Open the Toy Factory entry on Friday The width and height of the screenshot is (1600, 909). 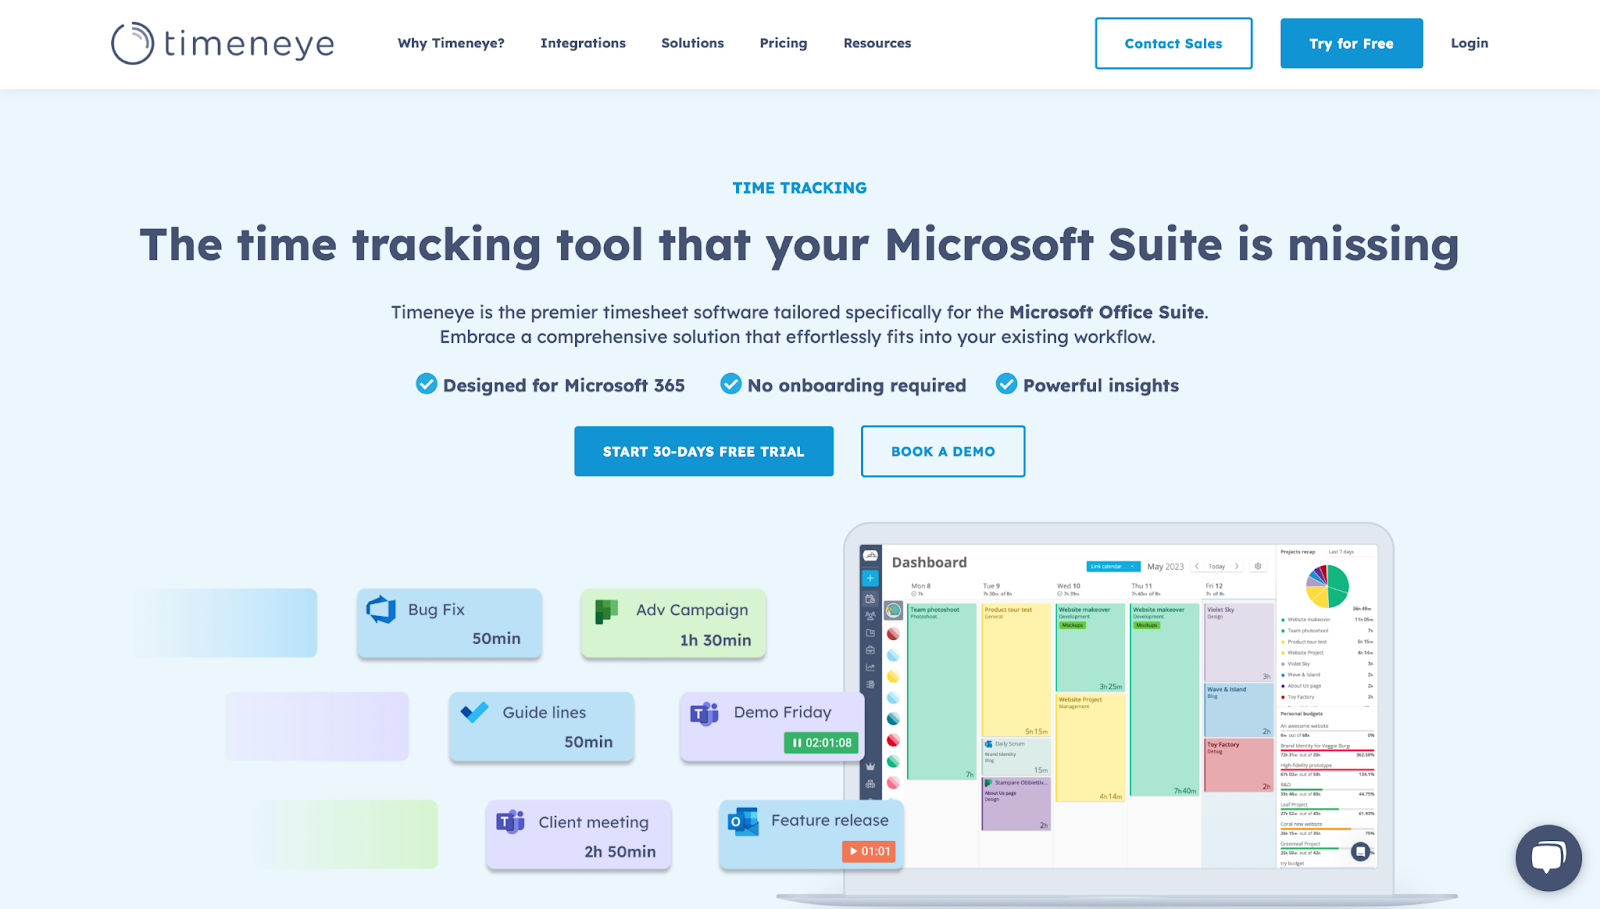pos(1239,765)
